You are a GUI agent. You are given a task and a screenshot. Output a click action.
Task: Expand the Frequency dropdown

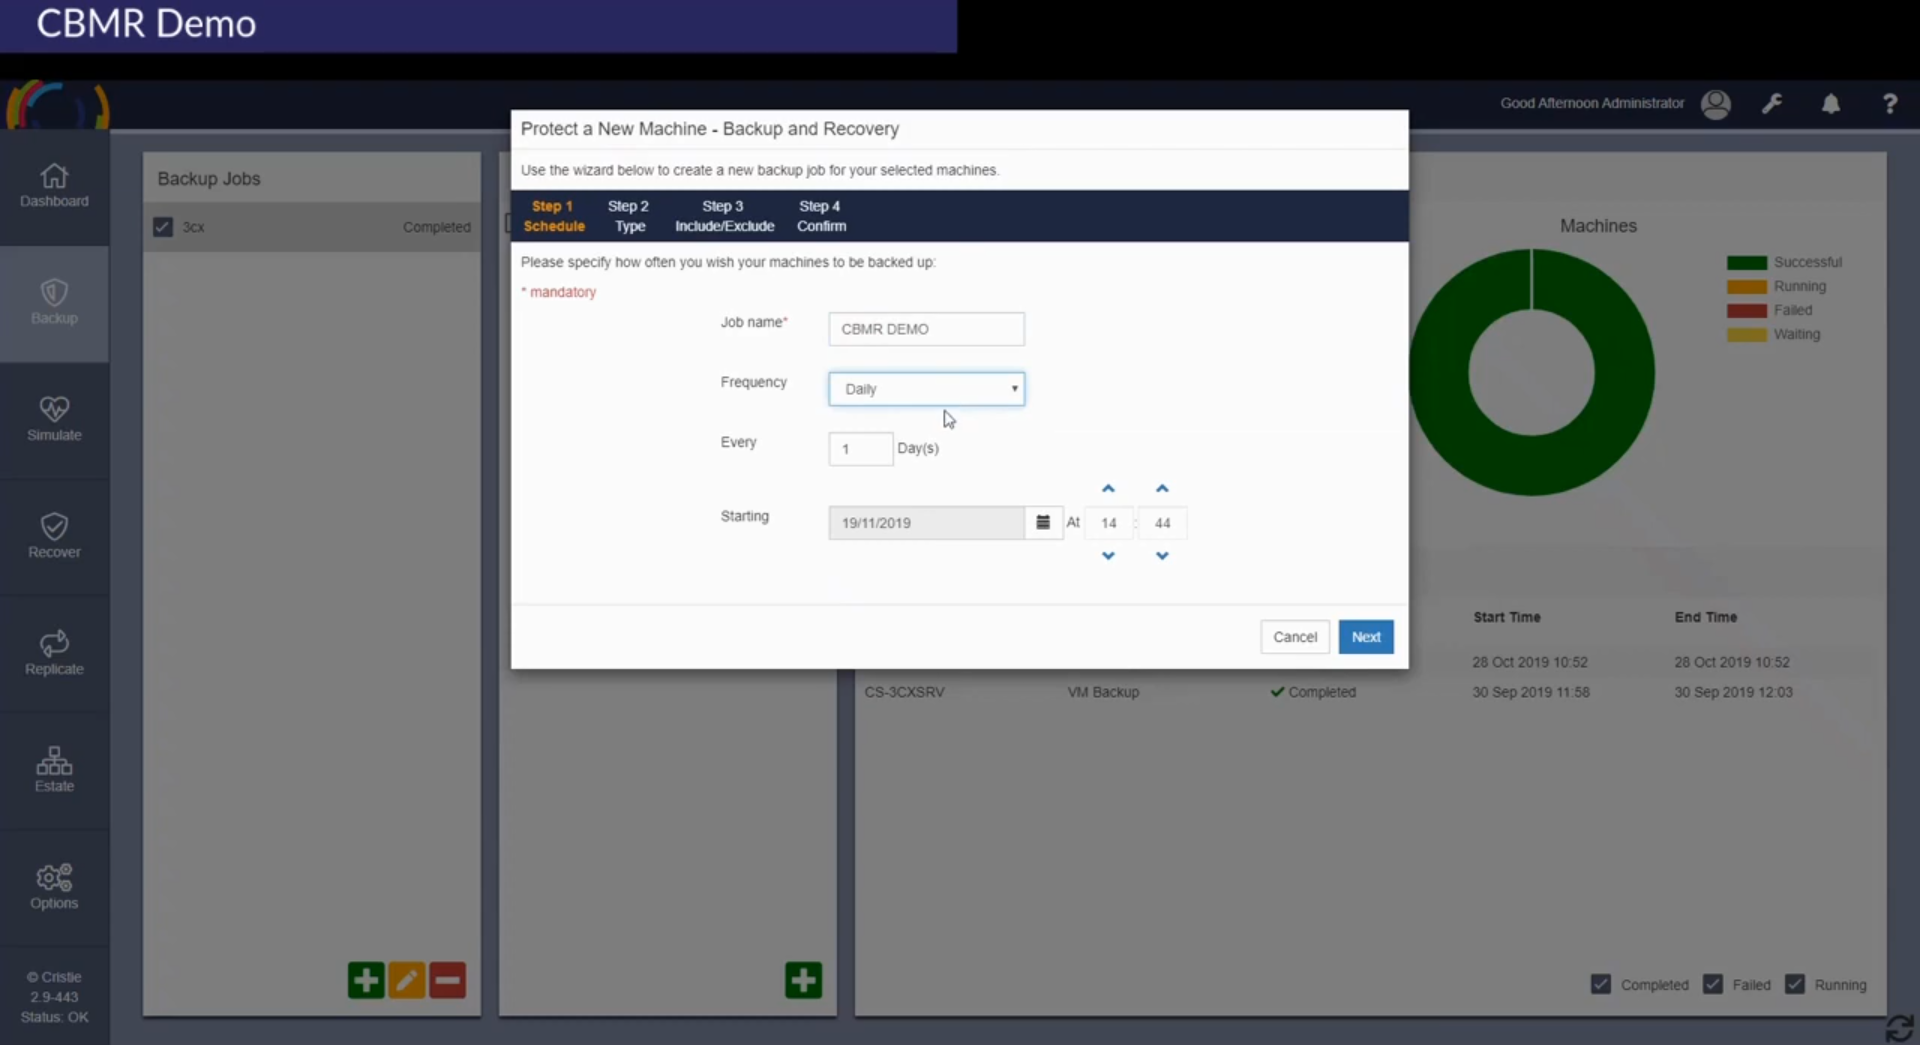coord(926,389)
